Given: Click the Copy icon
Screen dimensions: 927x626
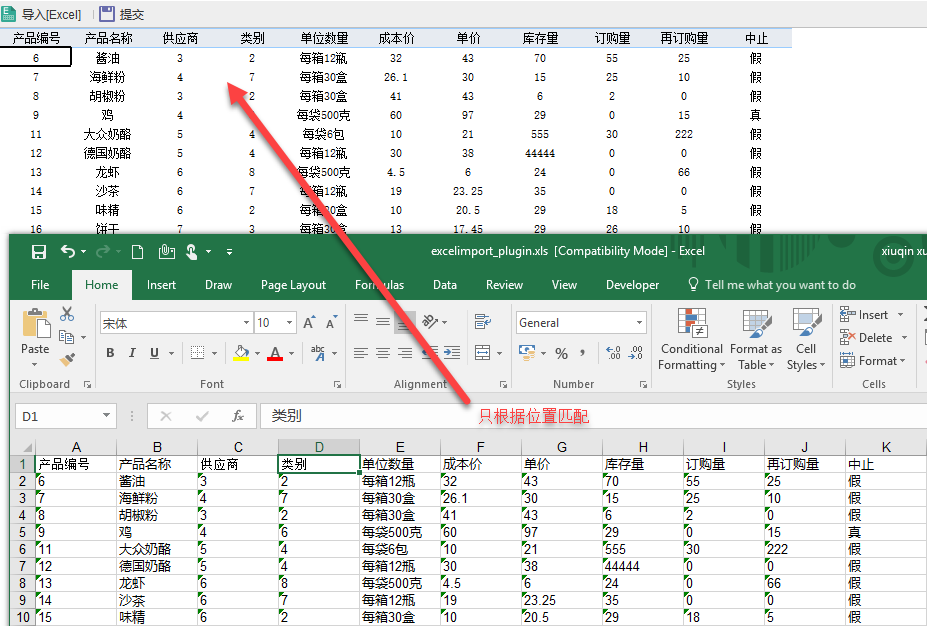Looking at the screenshot, I should click(67, 337).
